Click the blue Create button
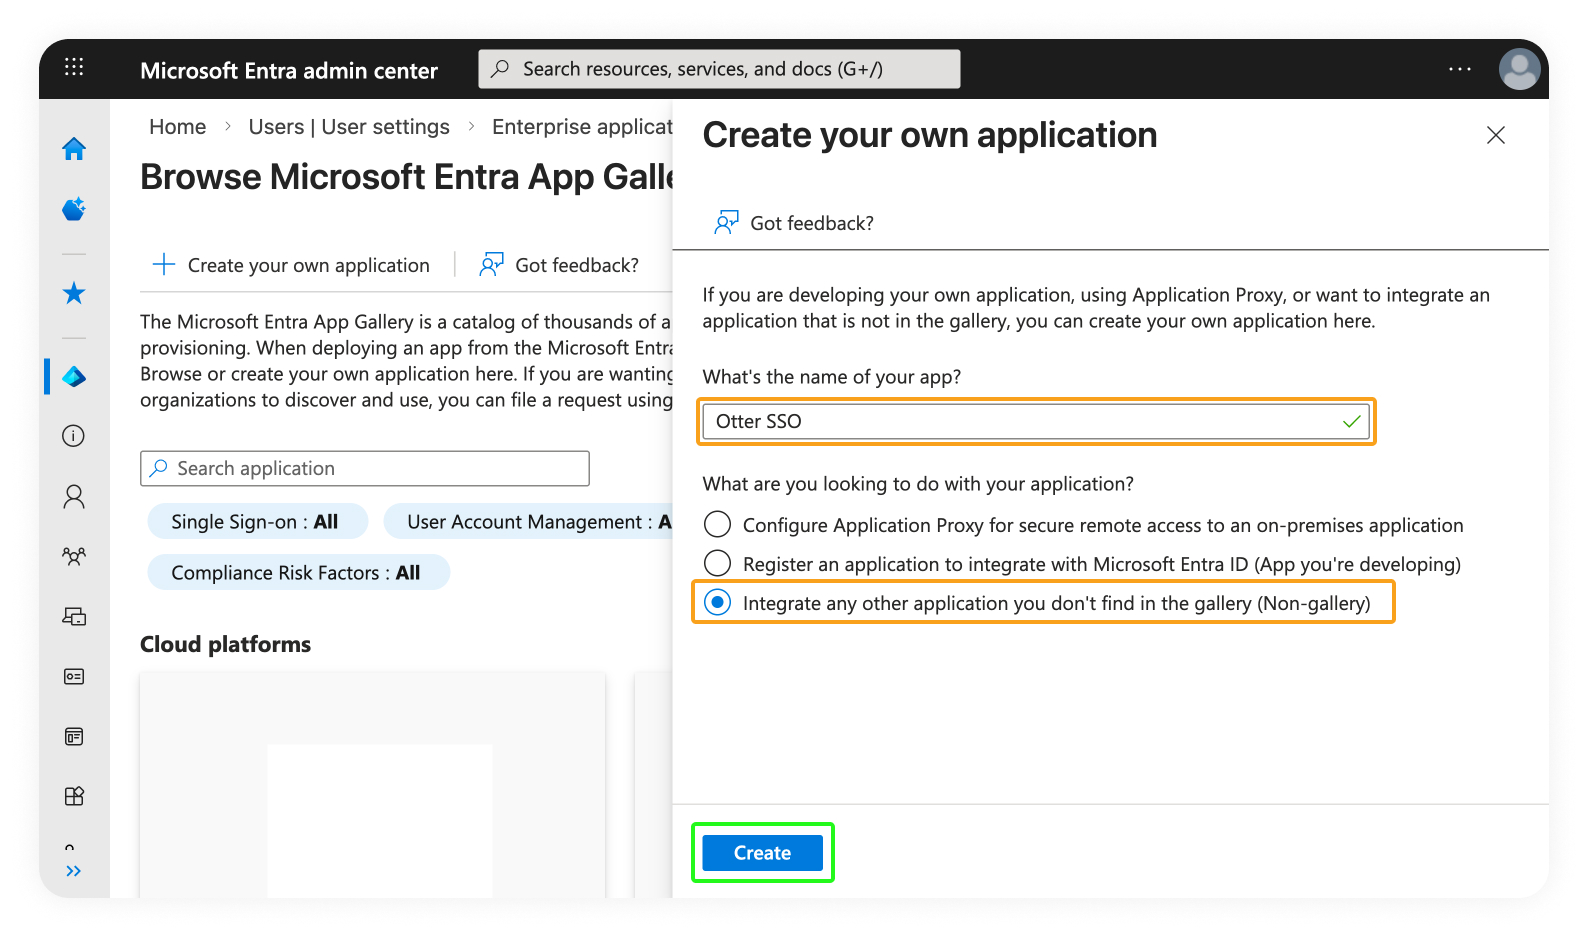 762,853
